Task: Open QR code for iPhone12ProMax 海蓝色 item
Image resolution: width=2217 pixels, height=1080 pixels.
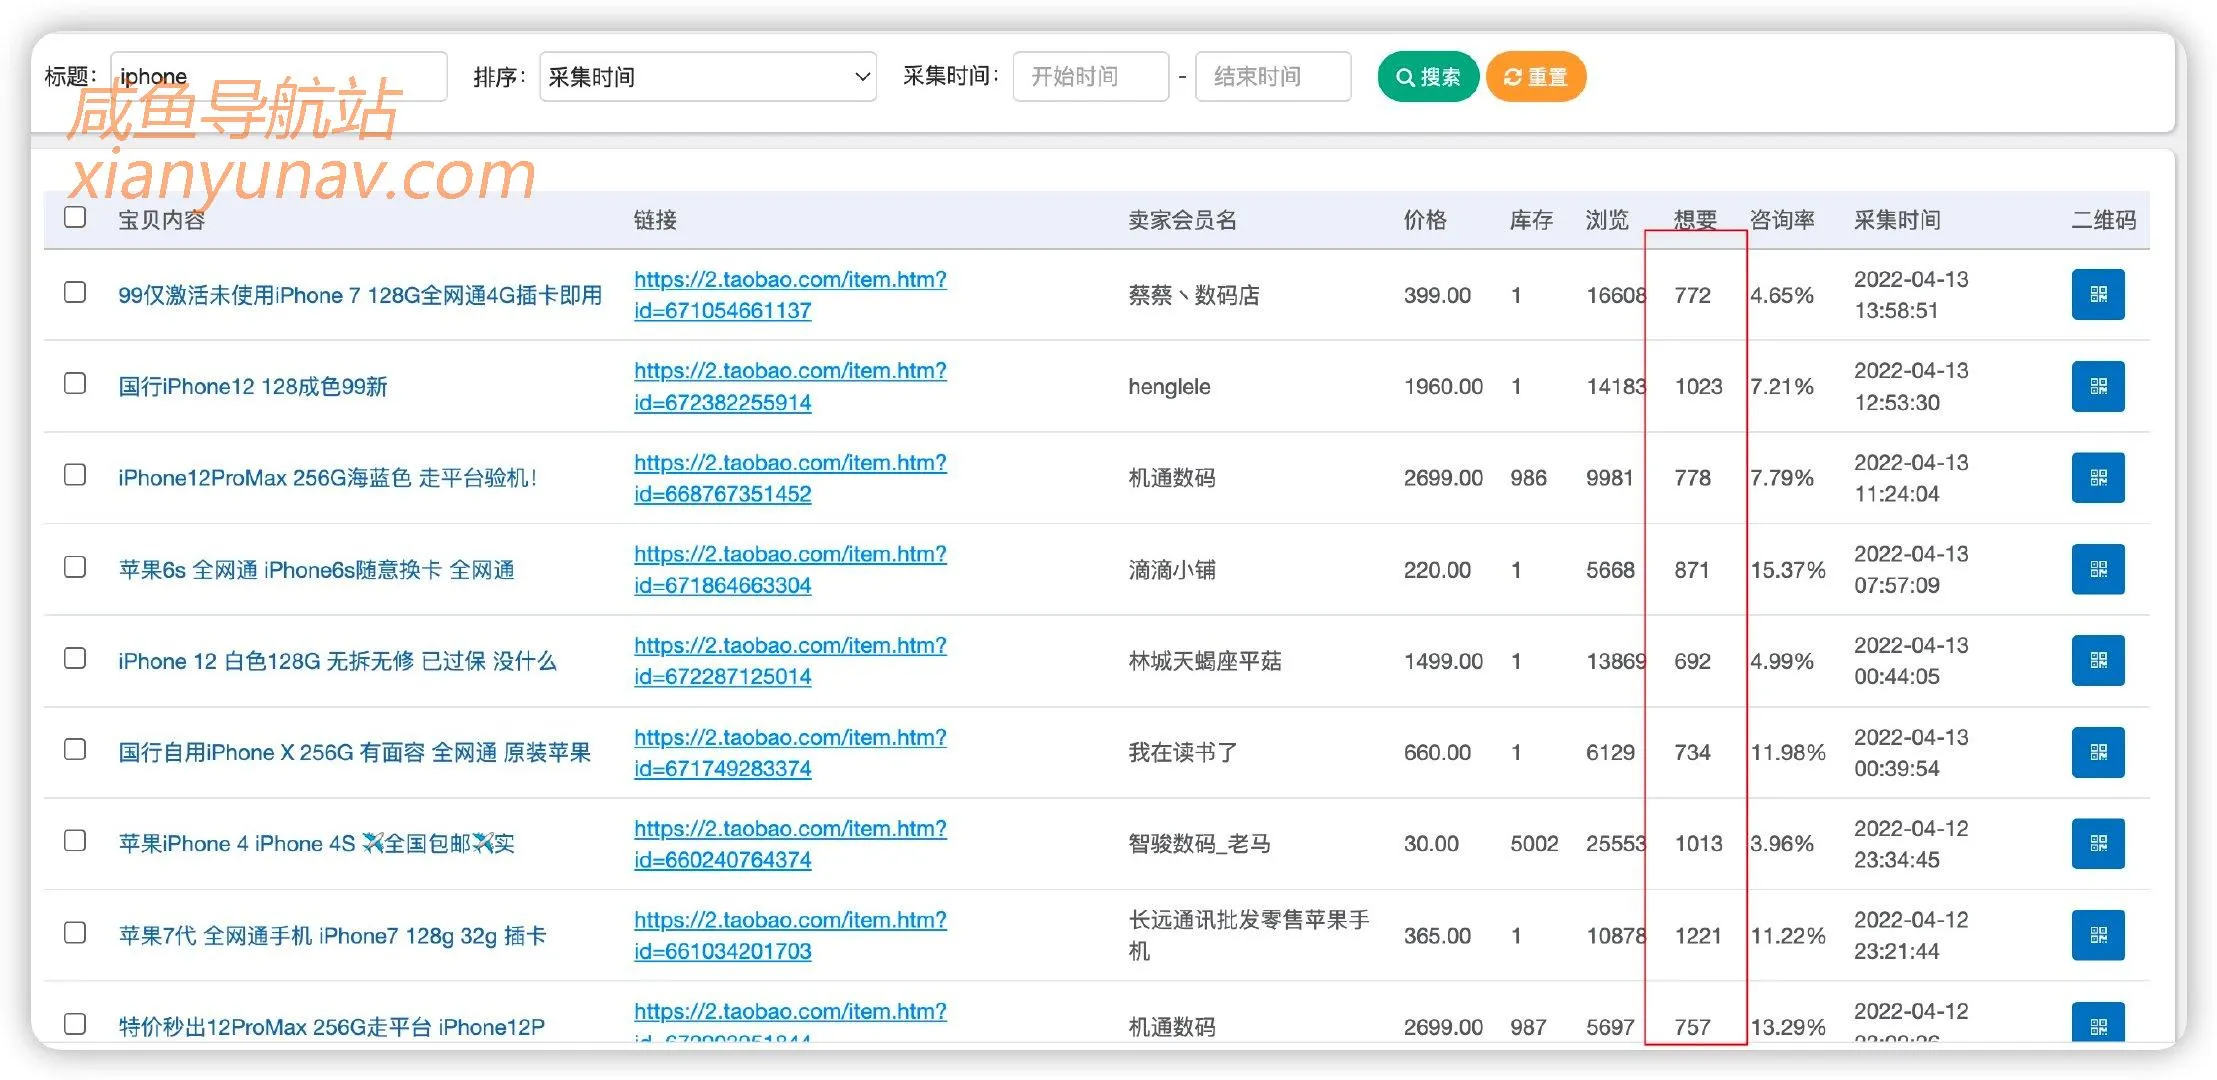Action: pyautogui.click(x=2097, y=477)
